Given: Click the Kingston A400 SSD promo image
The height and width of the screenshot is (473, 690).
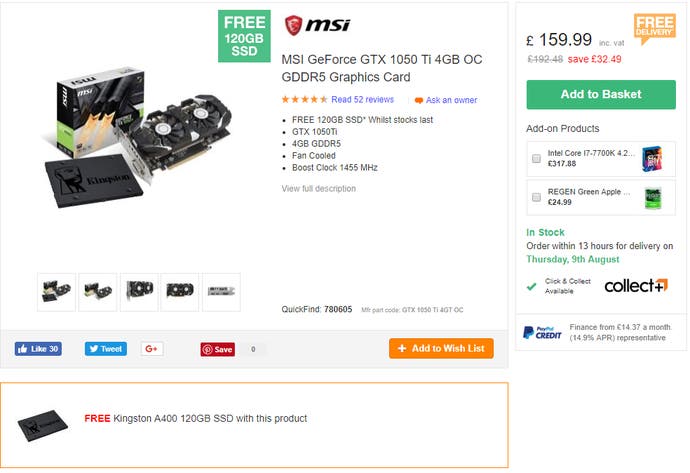Looking at the screenshot, I should (x=43, y=425).
